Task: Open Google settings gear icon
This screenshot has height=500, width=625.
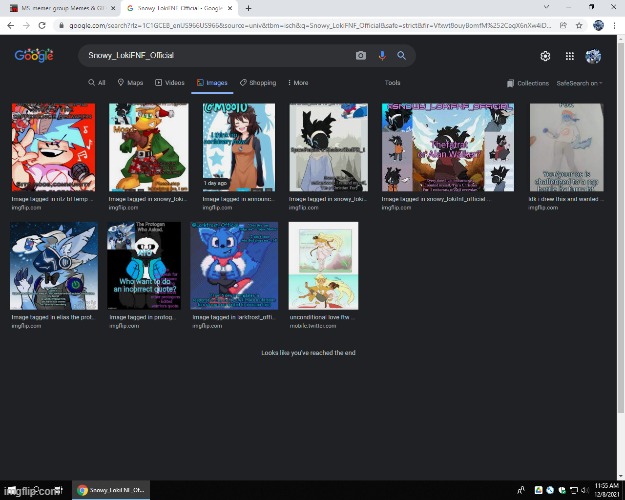Action: point(545,56)
